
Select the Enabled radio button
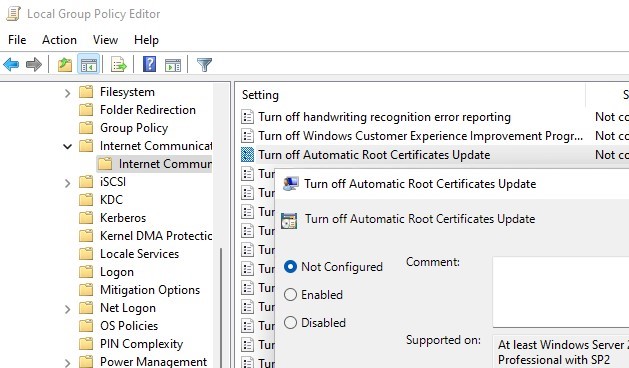point(290,295)
